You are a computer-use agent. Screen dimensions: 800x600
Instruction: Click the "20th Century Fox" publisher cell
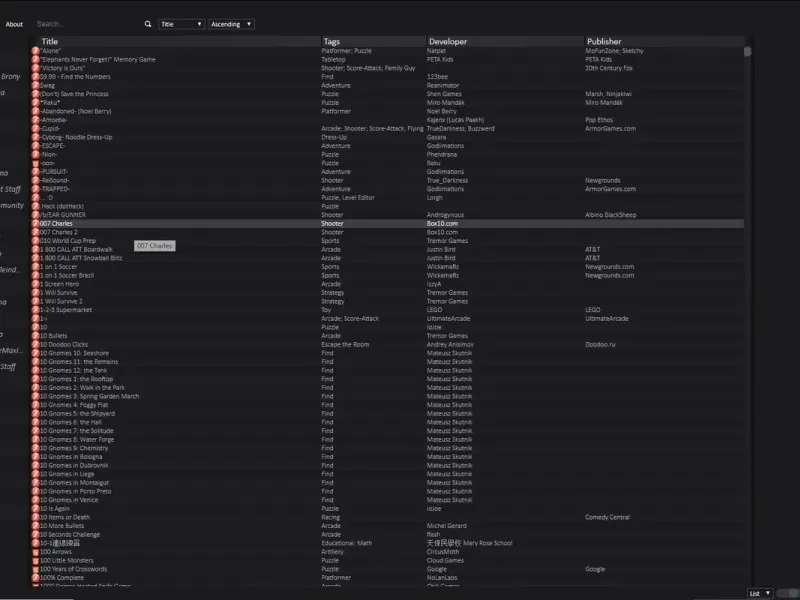[609, 68]
